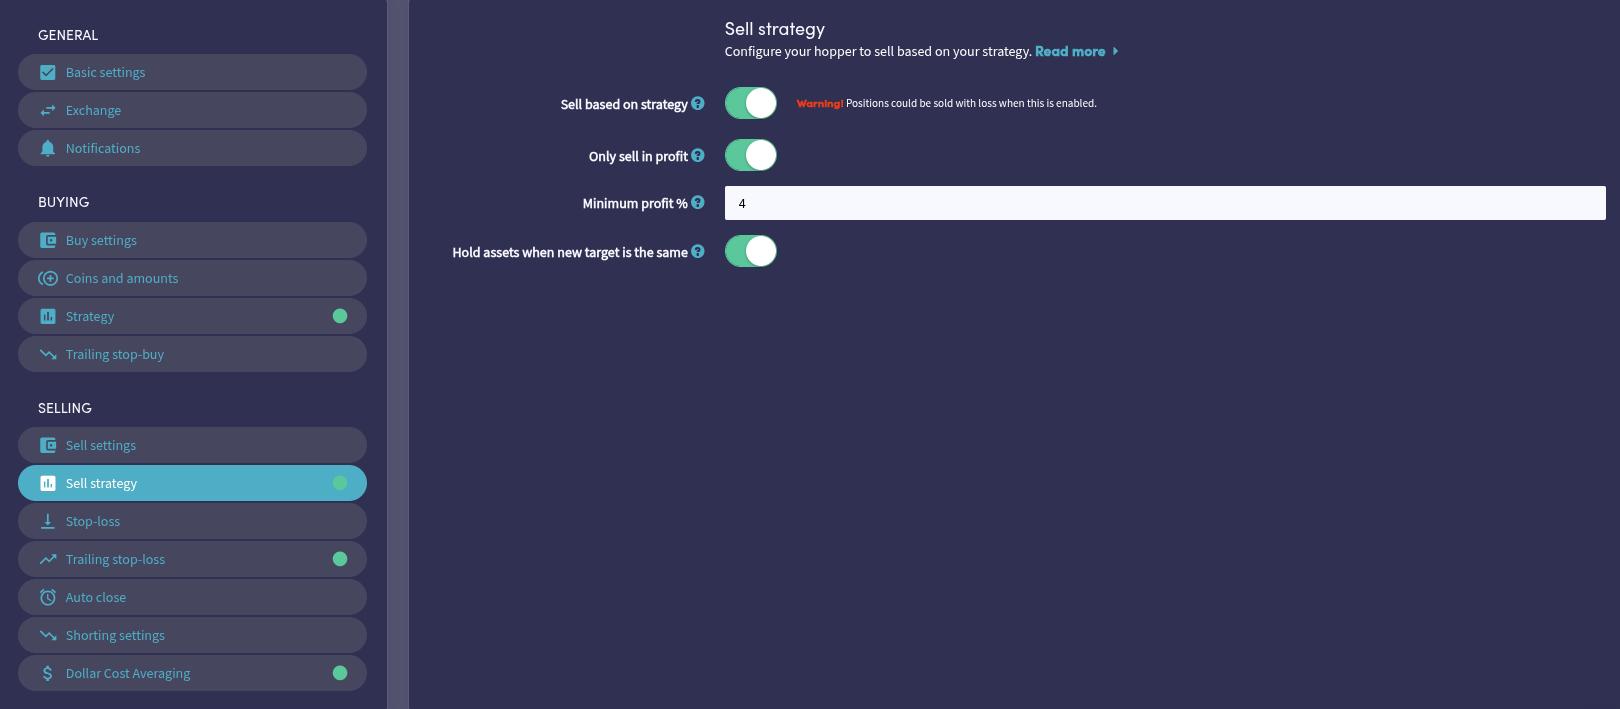Click the Exchange arrows icon
Image resolution: width=1620 pixels, height=709 pixels.
pyautogui.click(x=48, y=111)
